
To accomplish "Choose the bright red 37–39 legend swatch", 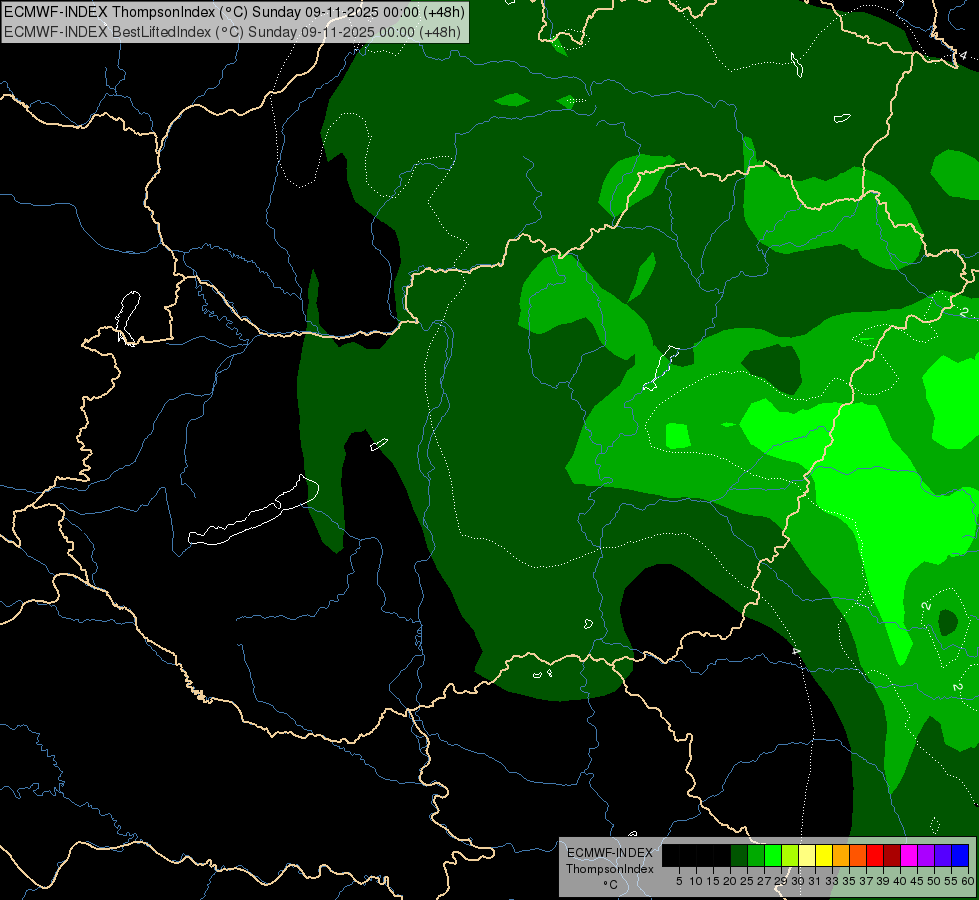I will (875, 855).
